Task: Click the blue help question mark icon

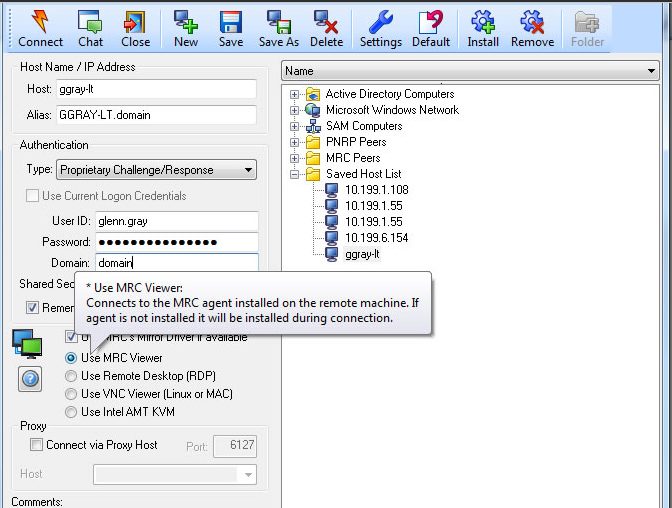Action: (30, 379)
